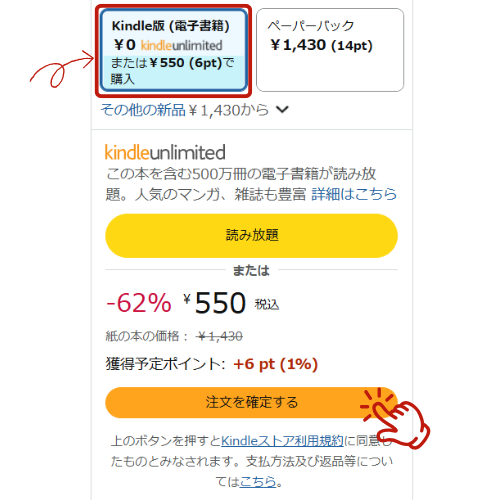This screenshot has width=500, height=500.
Task: Select the Kindle版 (電子書籍) format option
Action: pos(173,51)
